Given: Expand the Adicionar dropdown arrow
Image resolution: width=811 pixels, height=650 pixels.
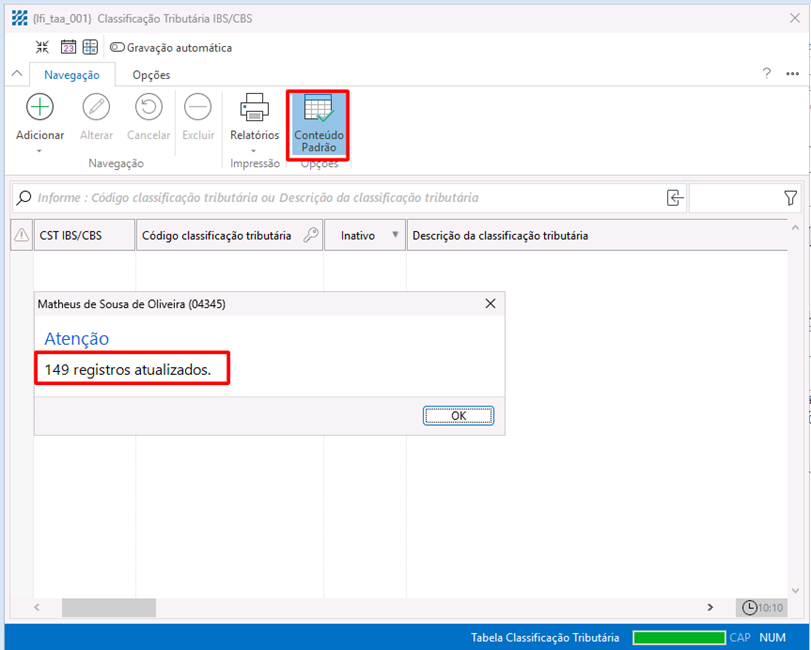Looking at the screenshot, I should point(39,151).
